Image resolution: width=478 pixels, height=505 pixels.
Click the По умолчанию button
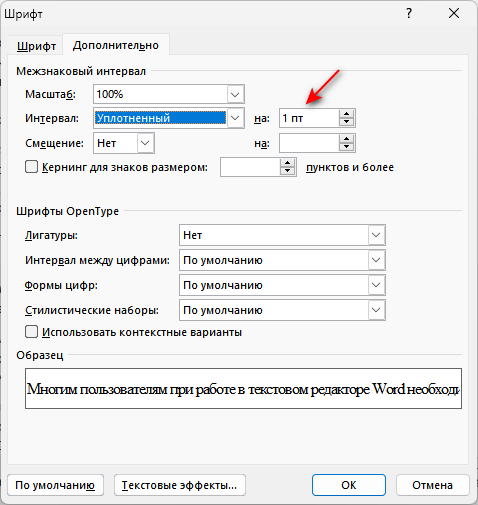(x=55, y=485)
